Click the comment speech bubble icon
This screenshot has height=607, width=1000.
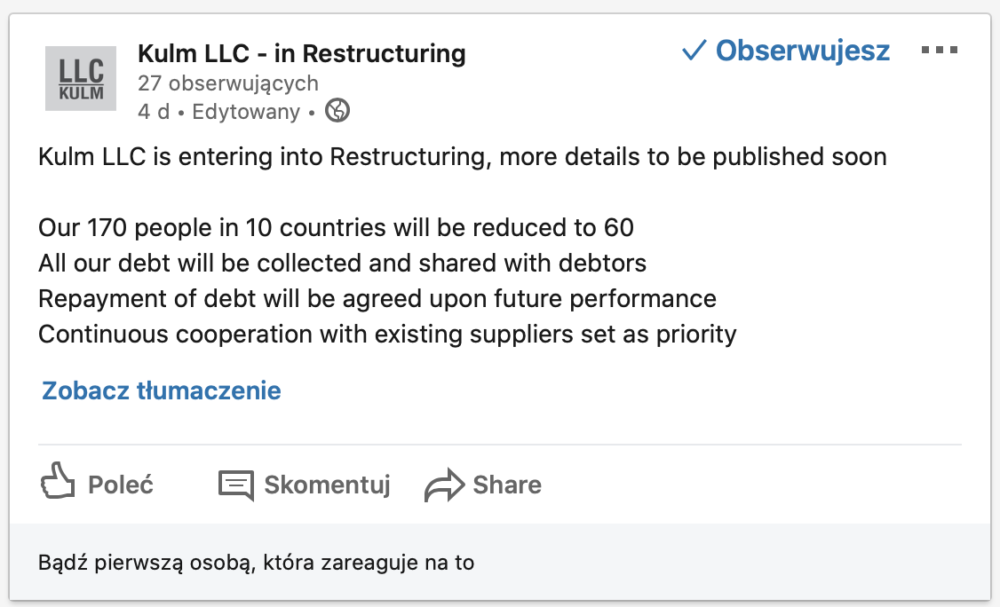pos(236,485)
